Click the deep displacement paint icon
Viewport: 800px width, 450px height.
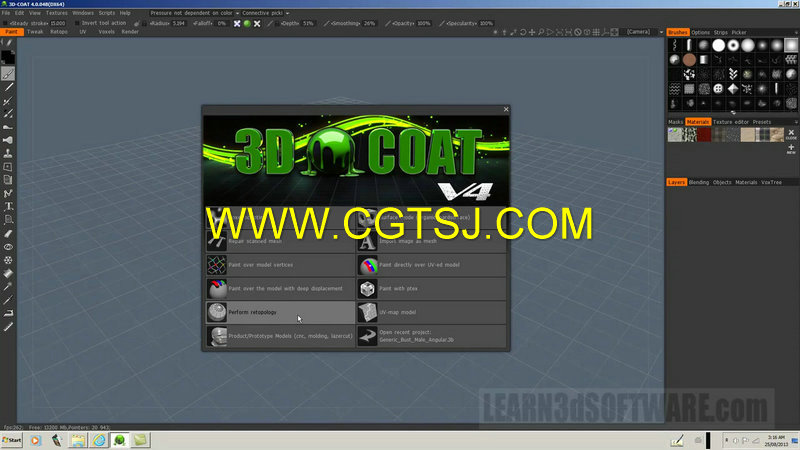[216, 289]
